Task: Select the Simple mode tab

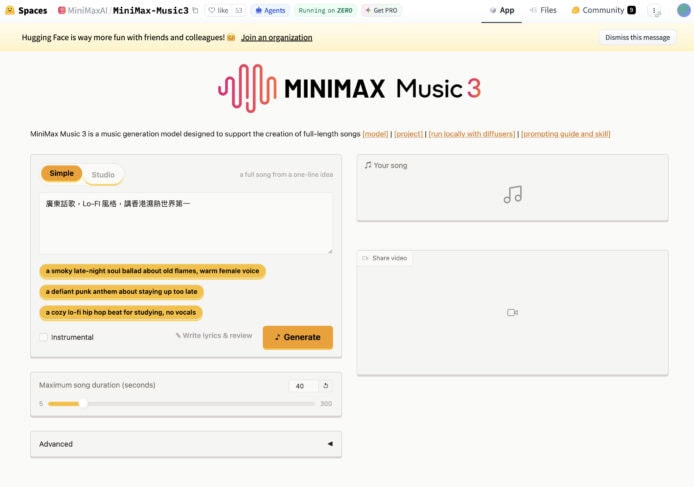Action: [x=62, y=174]
